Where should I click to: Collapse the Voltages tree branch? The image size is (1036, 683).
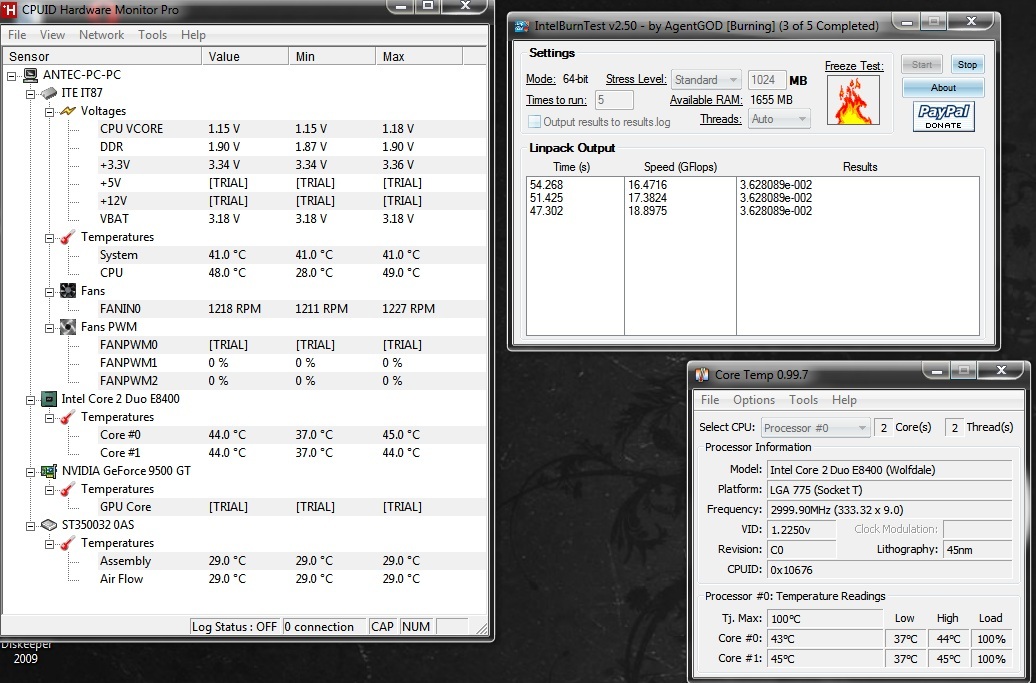50,112
